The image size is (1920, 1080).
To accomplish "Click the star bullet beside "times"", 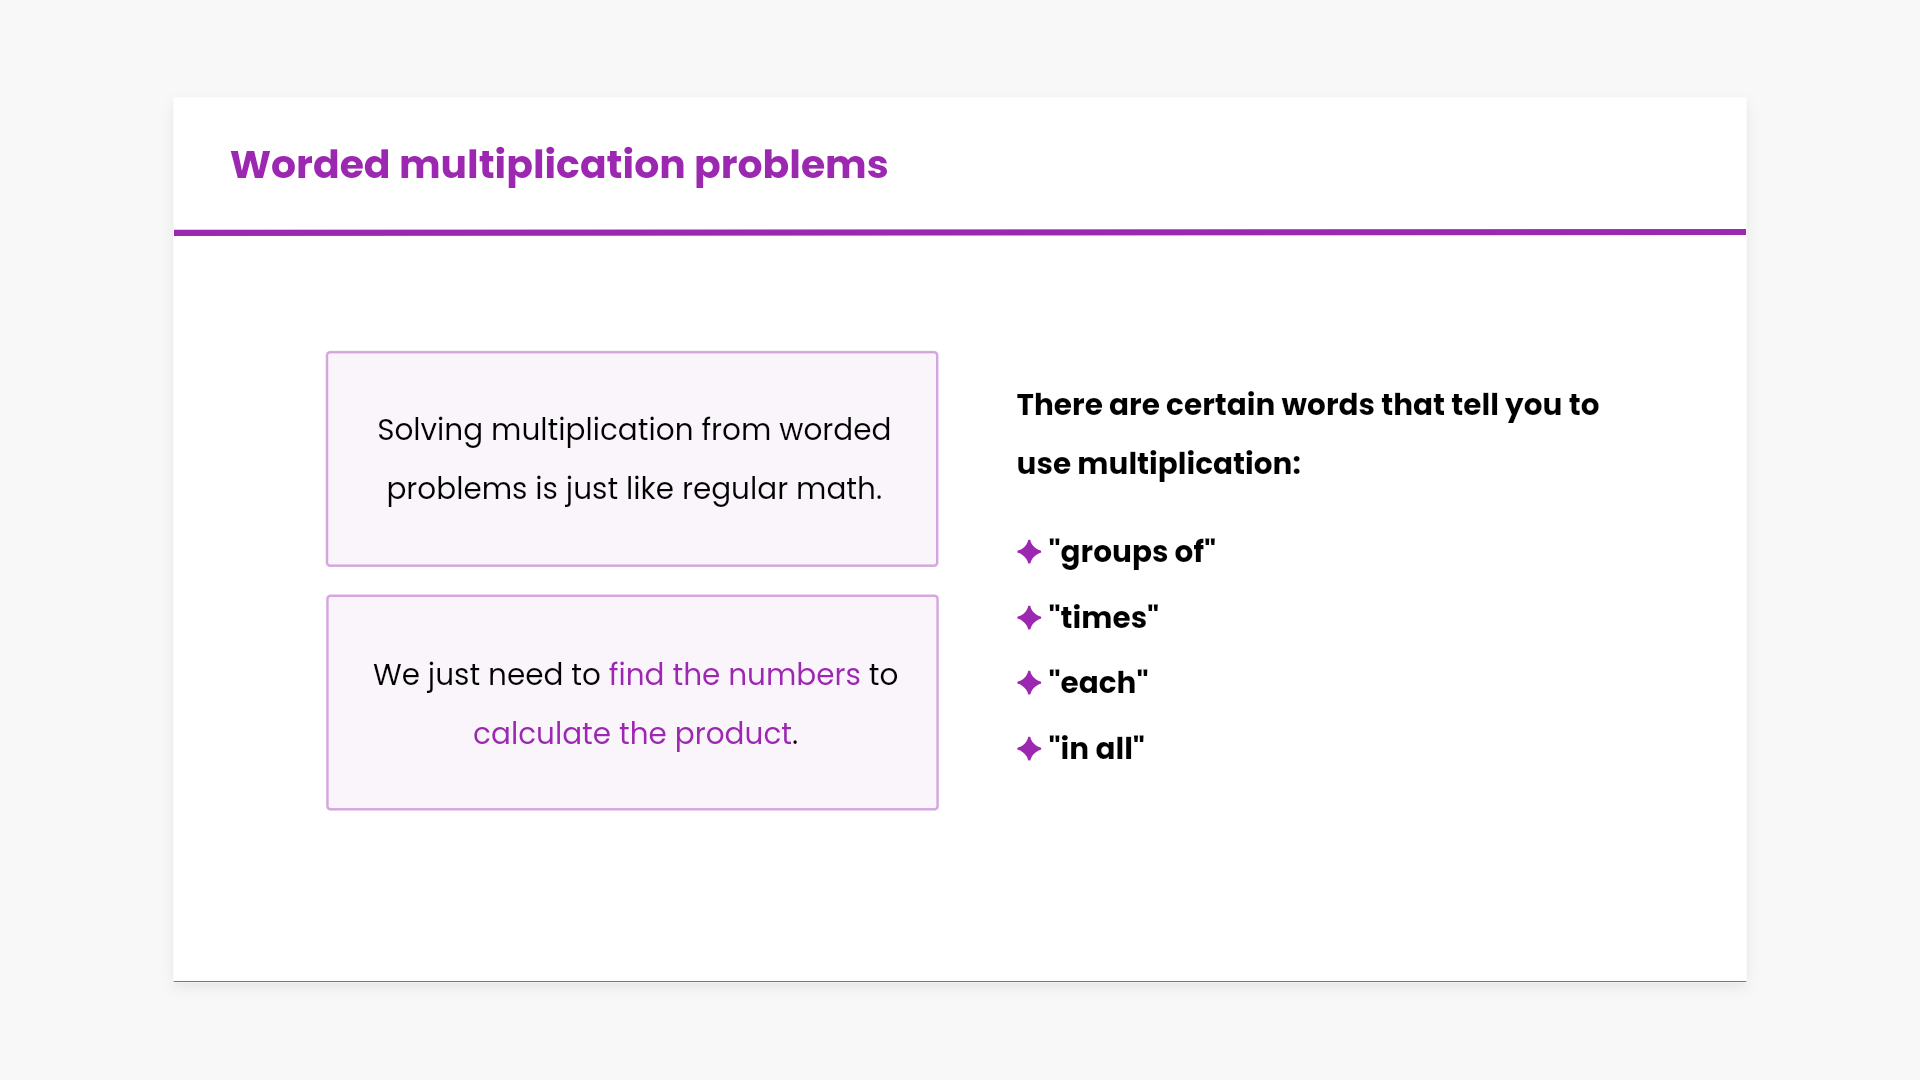I will [x=1029, y=618].
